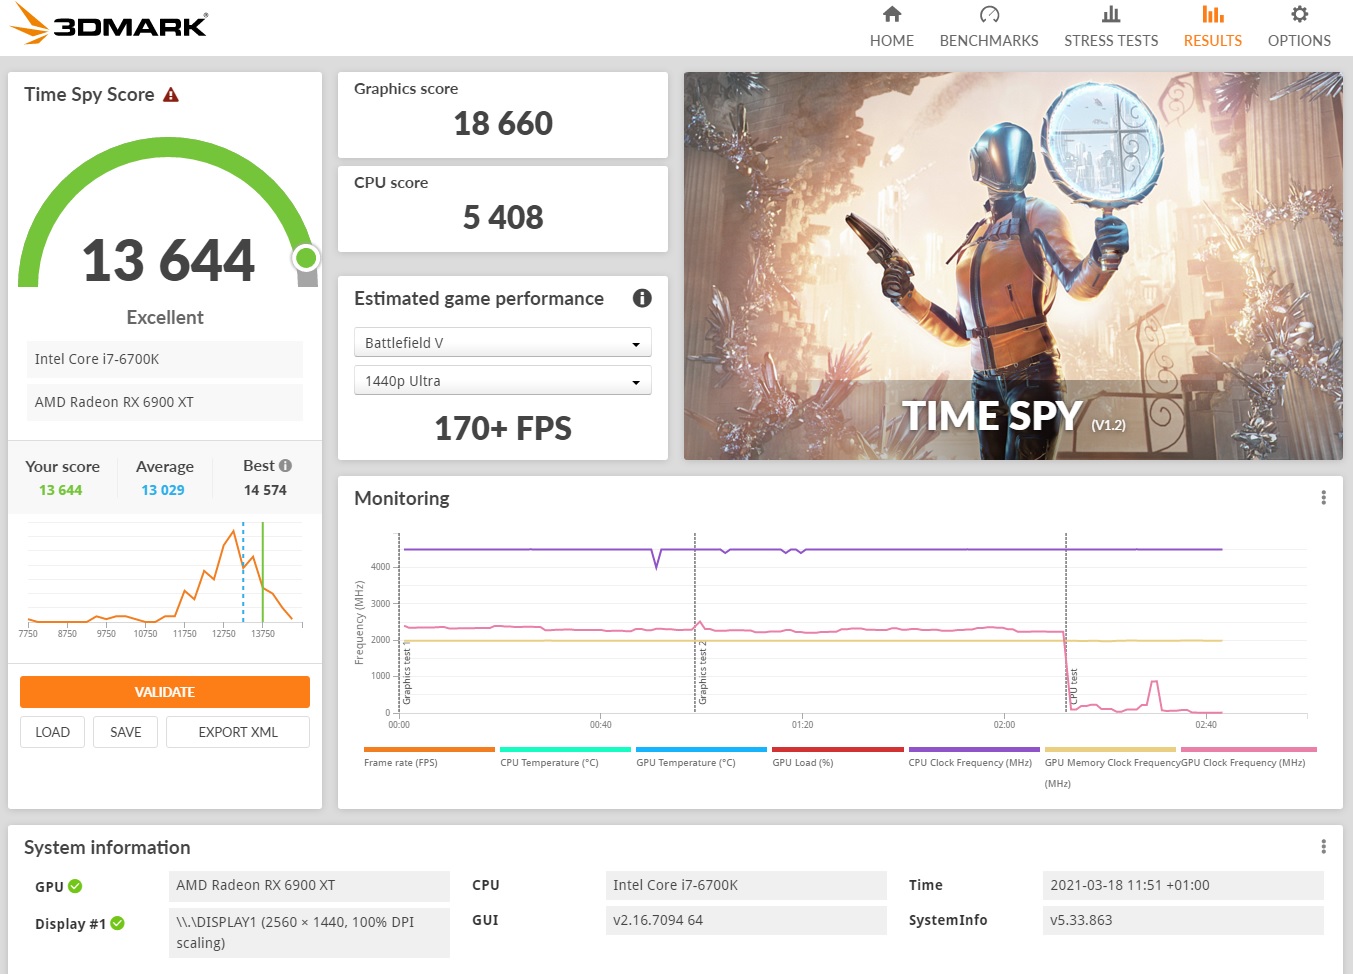1353x974 pixels.
Task: Open the Options page
Action: coord(1299,27)
